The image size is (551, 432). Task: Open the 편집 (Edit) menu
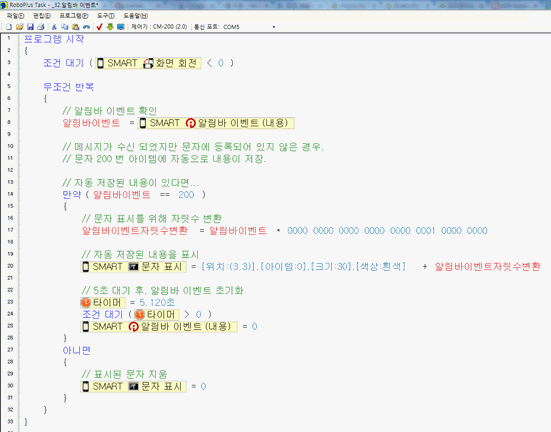[x=42, y=16]
